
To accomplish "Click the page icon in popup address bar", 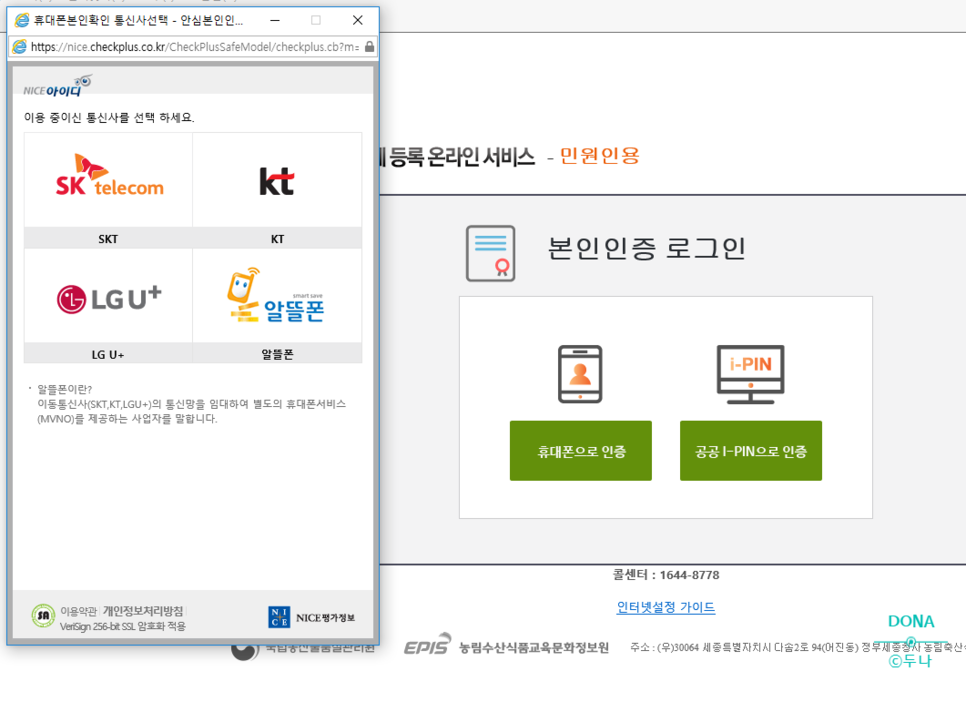I will click(20, 47).
